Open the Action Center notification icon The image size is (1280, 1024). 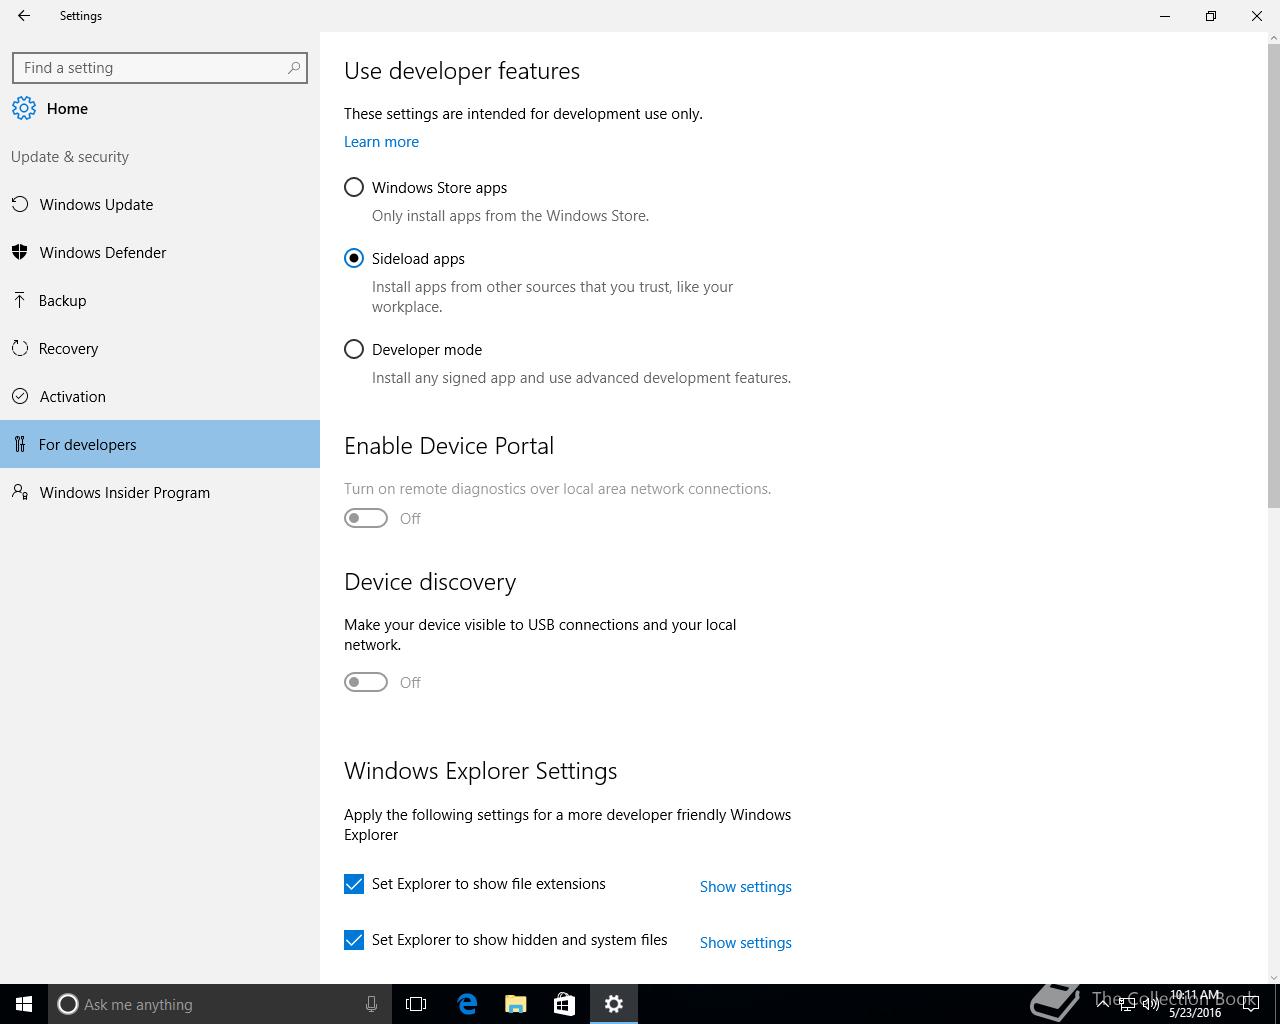(x=1250, y=1004)
